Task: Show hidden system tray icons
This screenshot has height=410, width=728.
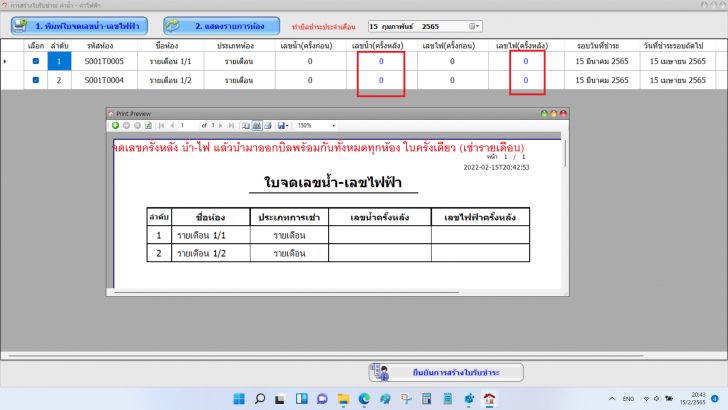Action: coord(612,399)
